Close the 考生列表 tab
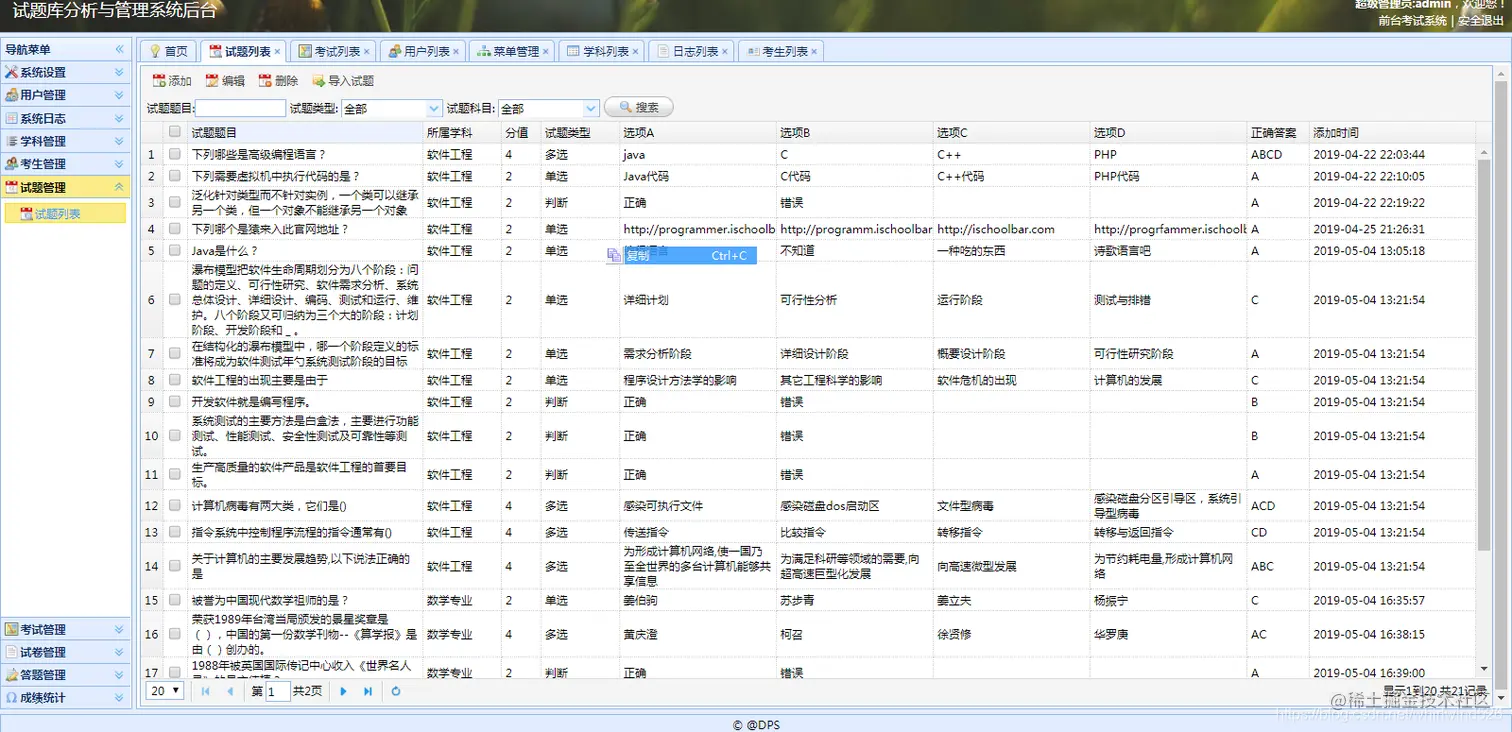 [x=815, y=52]
